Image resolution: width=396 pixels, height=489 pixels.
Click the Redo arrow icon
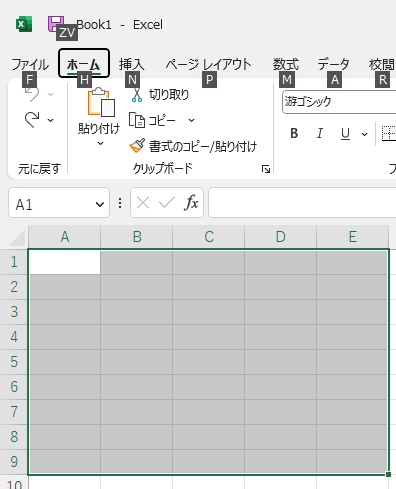point(32,120)
